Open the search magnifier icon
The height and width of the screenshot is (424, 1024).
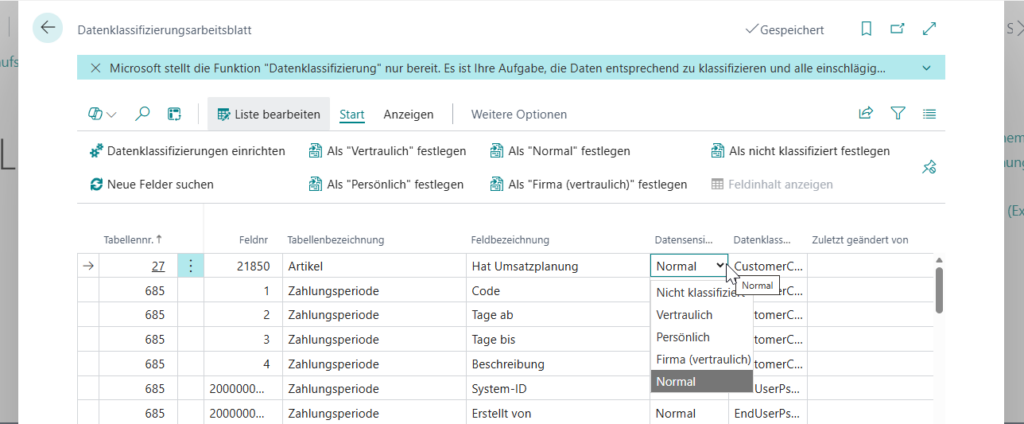pos(142,114)
